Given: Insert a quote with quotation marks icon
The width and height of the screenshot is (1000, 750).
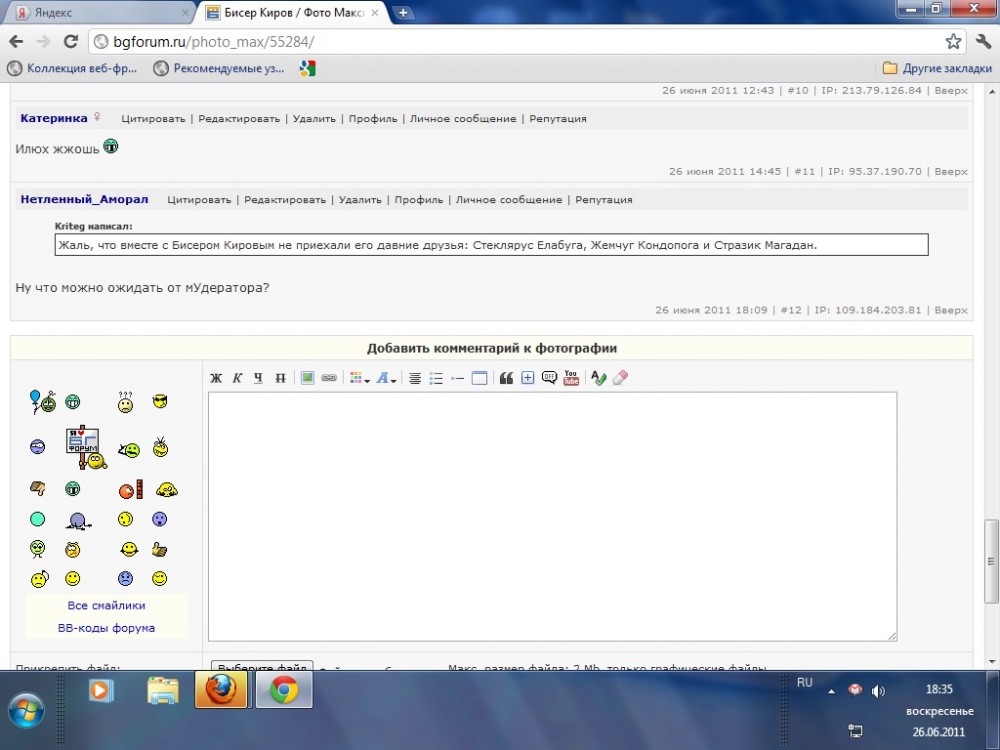Looking at the screenshot, I should pos(506,378).
